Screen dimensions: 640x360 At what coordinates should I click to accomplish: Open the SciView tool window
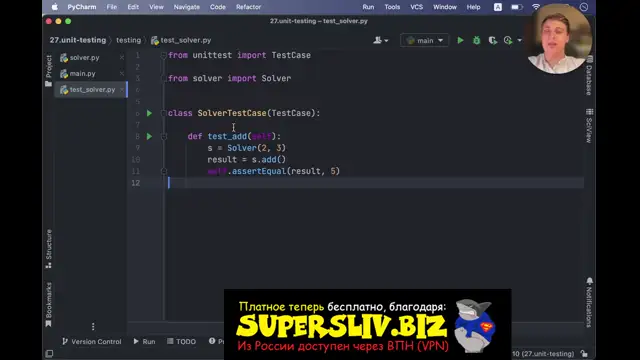pos(589,126)
